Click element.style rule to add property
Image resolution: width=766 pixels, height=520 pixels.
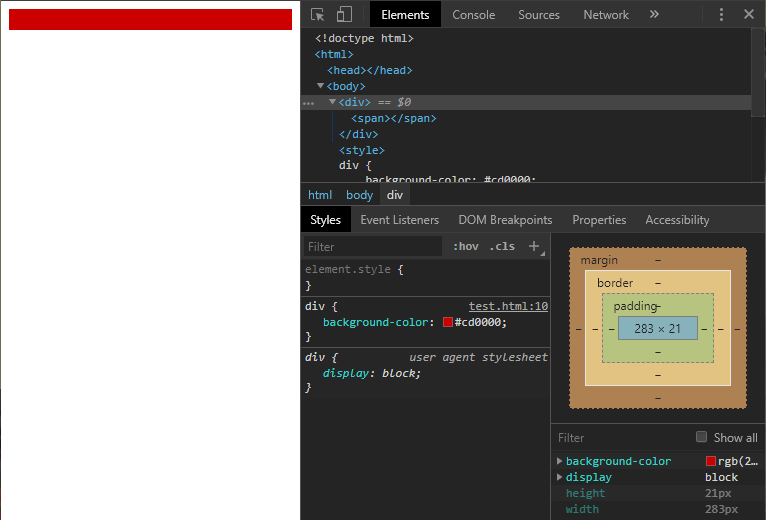425,277
